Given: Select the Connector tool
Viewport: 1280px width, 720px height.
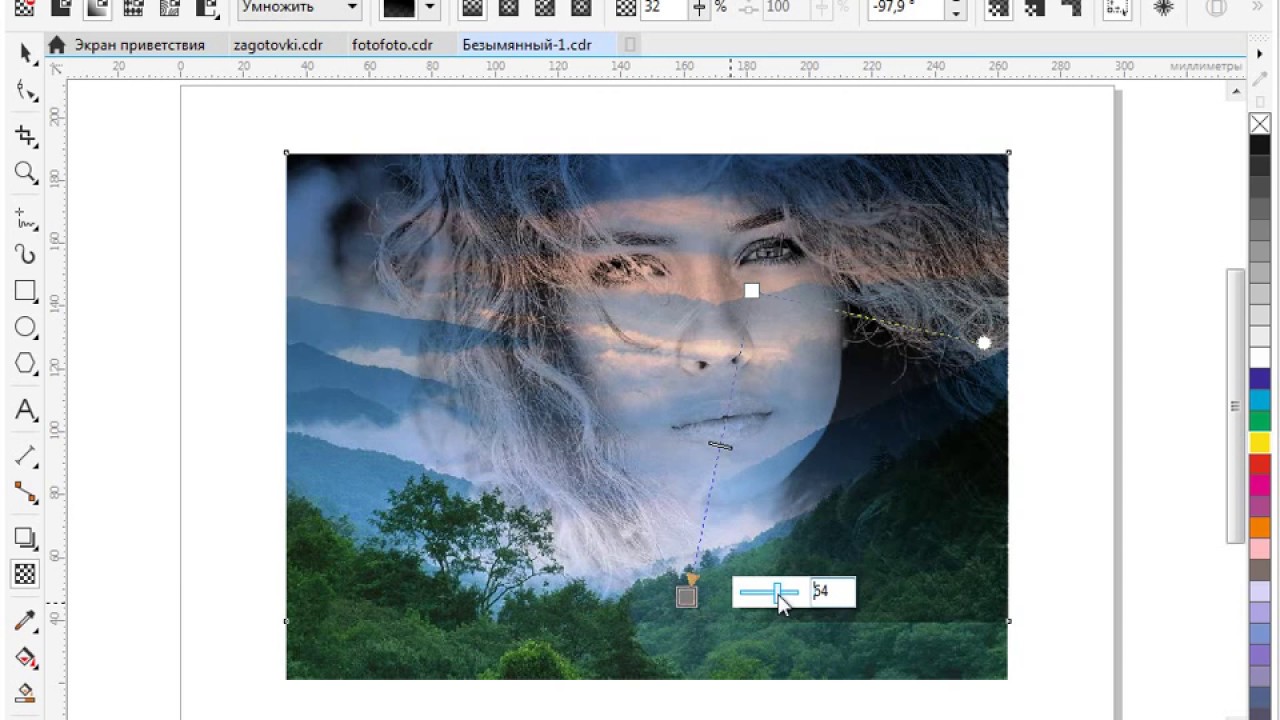Looking at the screenshot, I should (25, 492).
